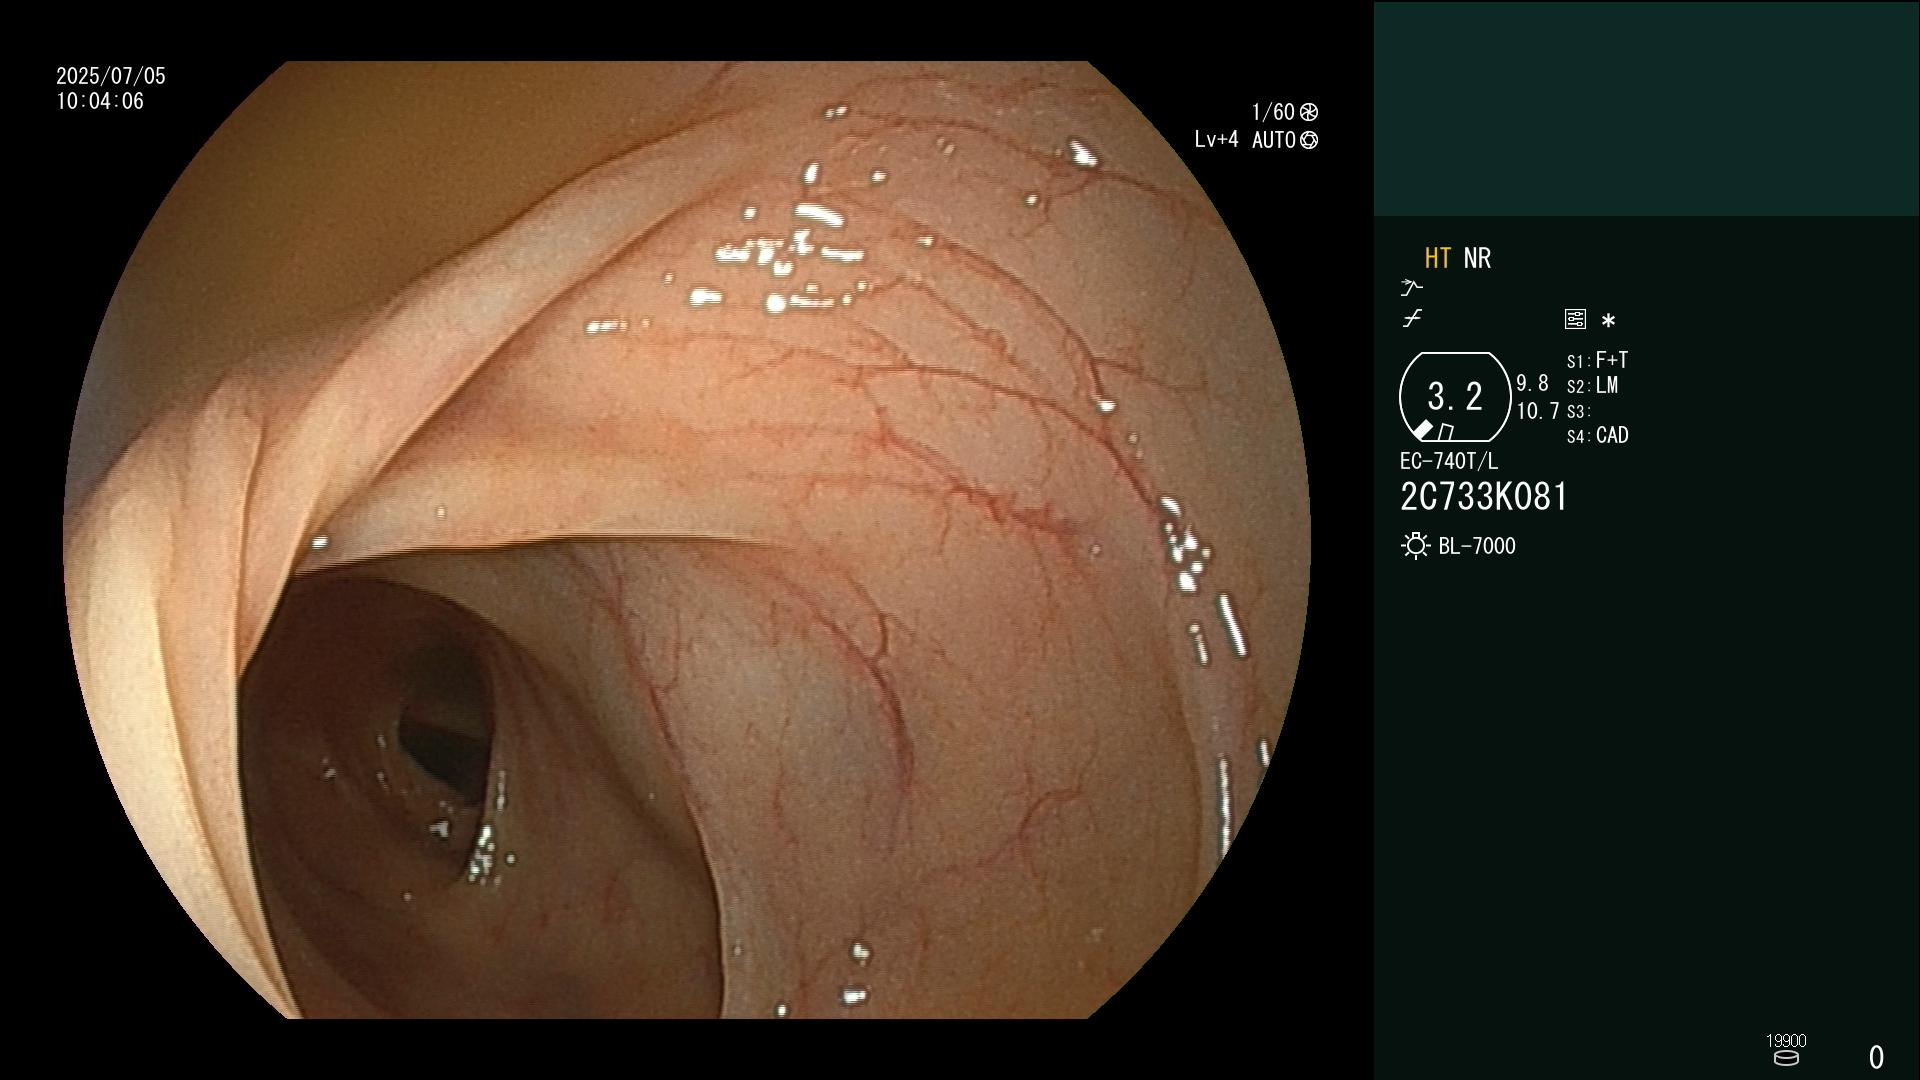Screen dimensions: 1920x1080
Task: Click the NR noise reduction indicator
Action: click(x=1477, y=258)
